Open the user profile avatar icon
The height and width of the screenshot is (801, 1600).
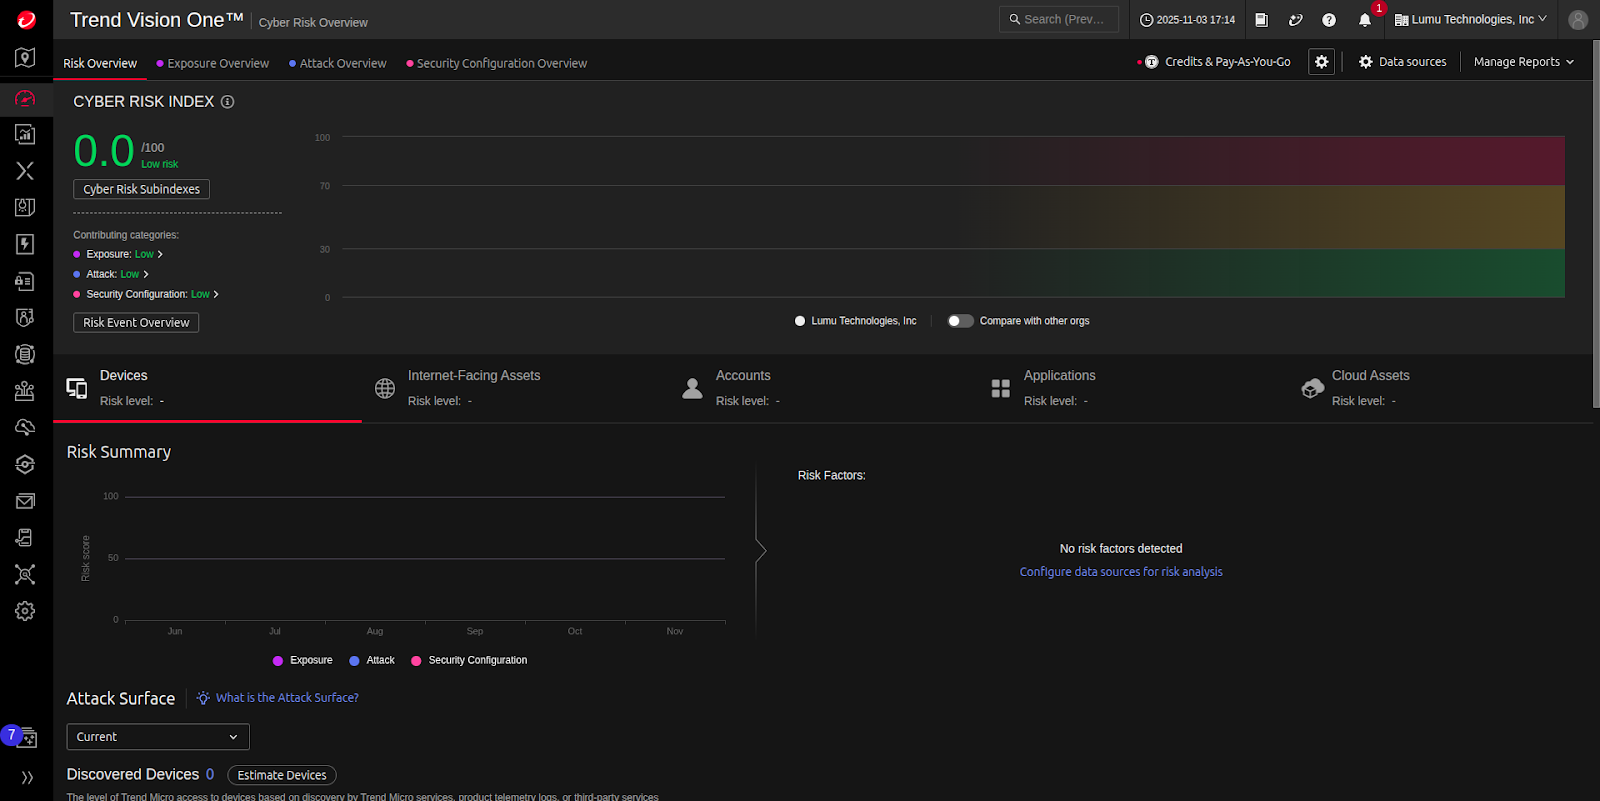coord(1577,20)
